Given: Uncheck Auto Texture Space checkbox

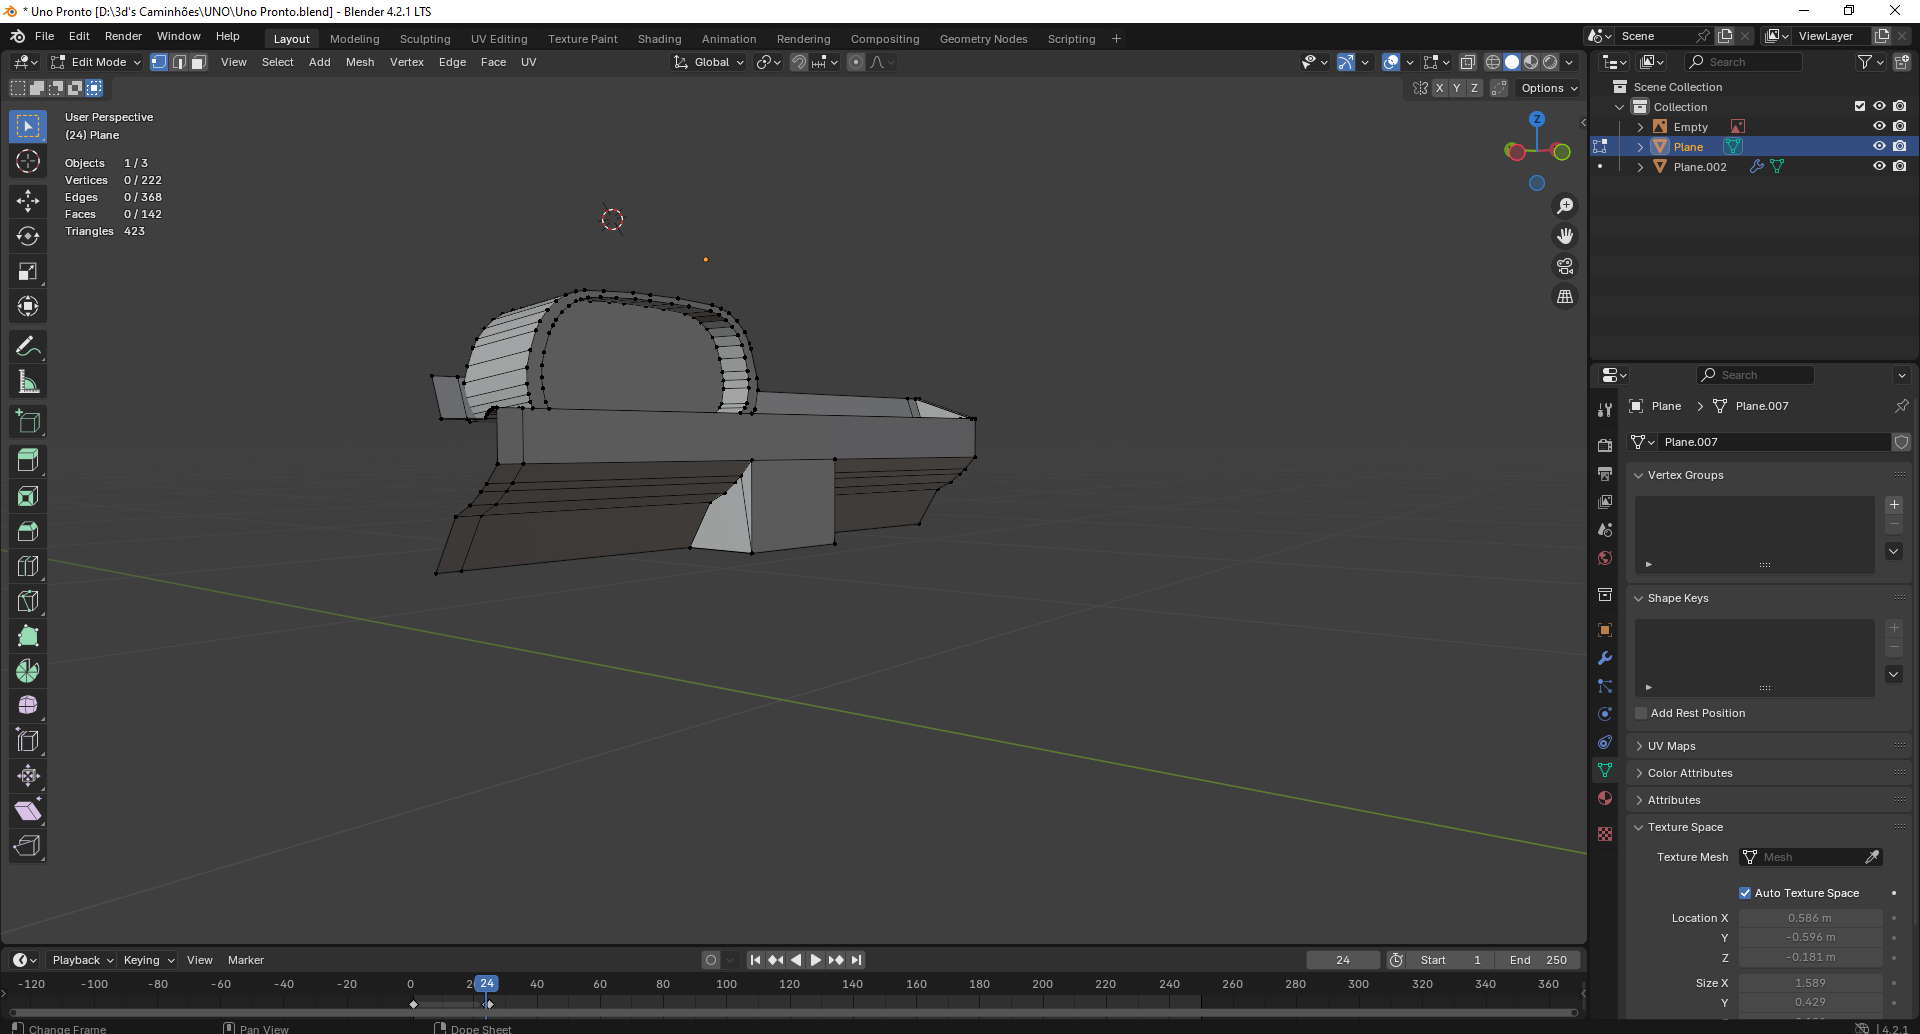Looking at the screenshot, I should [x=1745, y=893].
